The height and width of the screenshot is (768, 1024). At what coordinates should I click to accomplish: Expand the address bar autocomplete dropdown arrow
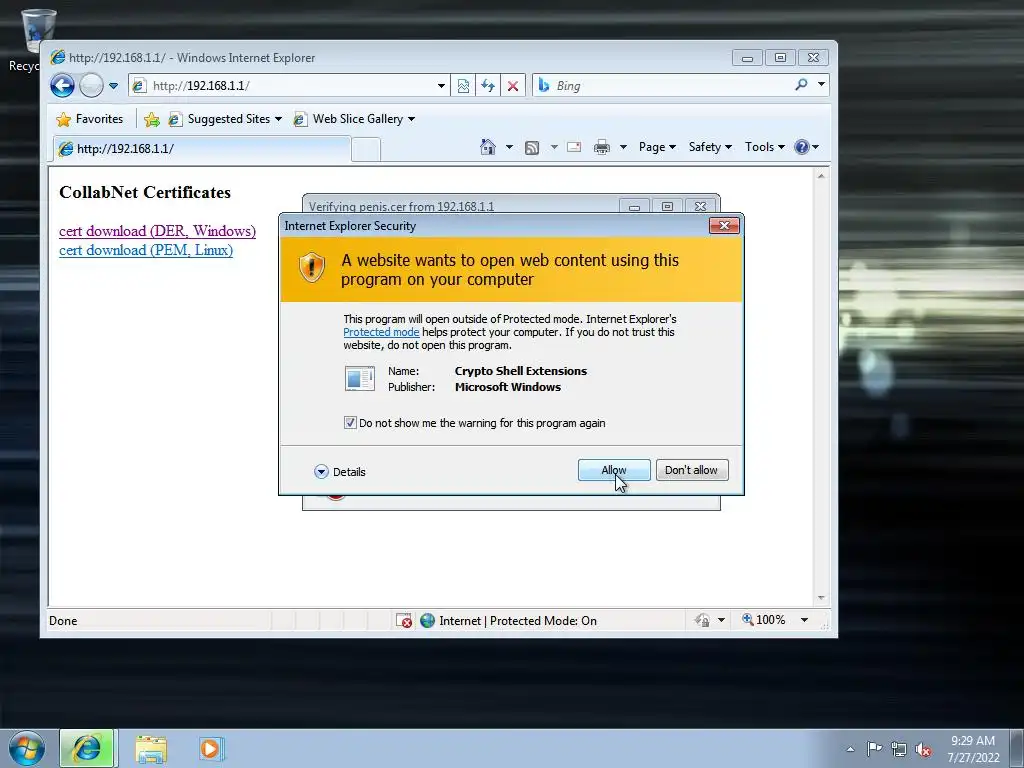[x=441, y=86]
